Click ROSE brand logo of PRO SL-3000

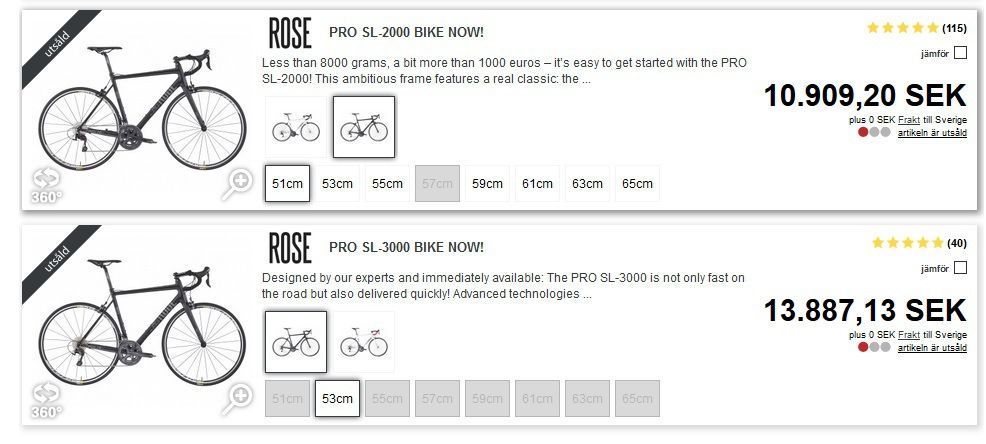290,247
